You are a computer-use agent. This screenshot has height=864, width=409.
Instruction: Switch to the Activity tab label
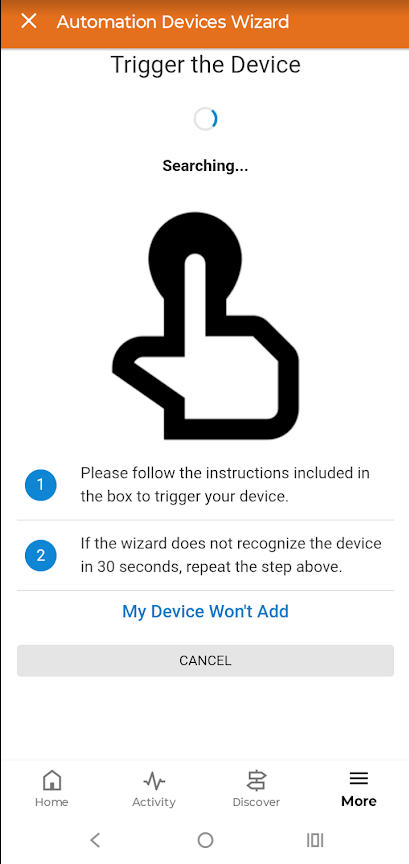click(x=154, y=802)
